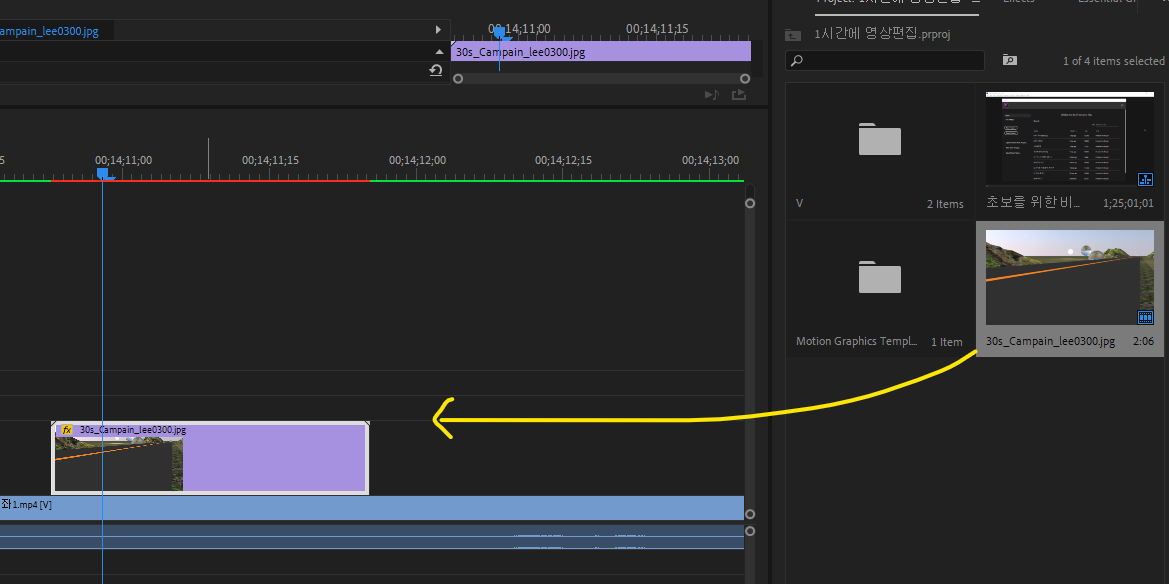Click the project panel search field
The width and height of the screenshot is (1169, 584).
[x=885, y=60]
